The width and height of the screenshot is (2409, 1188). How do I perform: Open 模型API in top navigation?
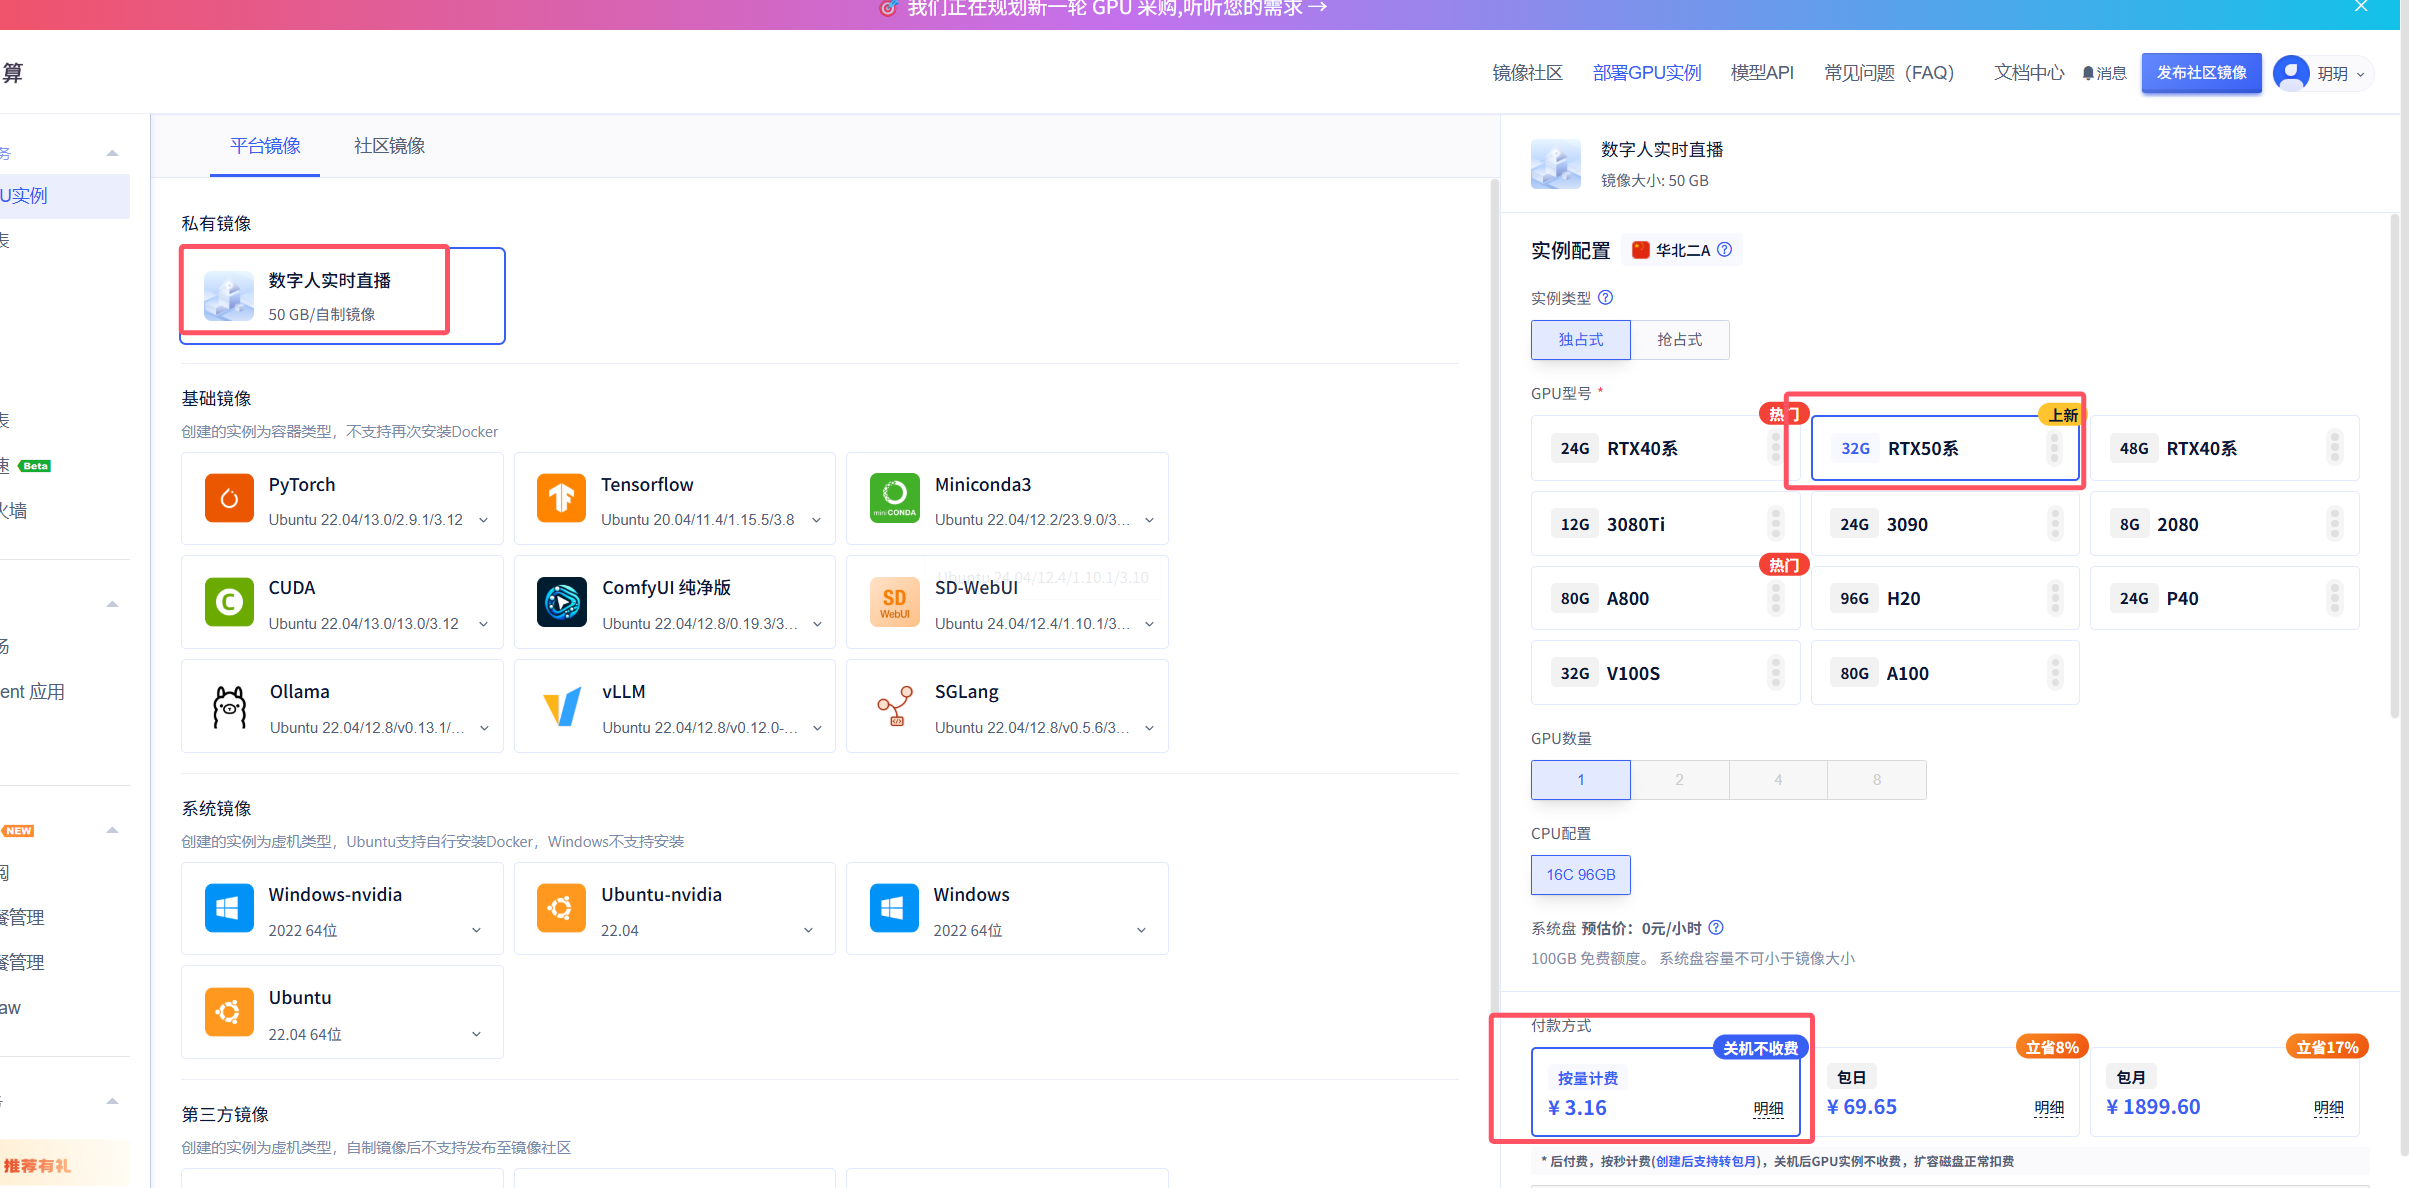click(1762, 73)
